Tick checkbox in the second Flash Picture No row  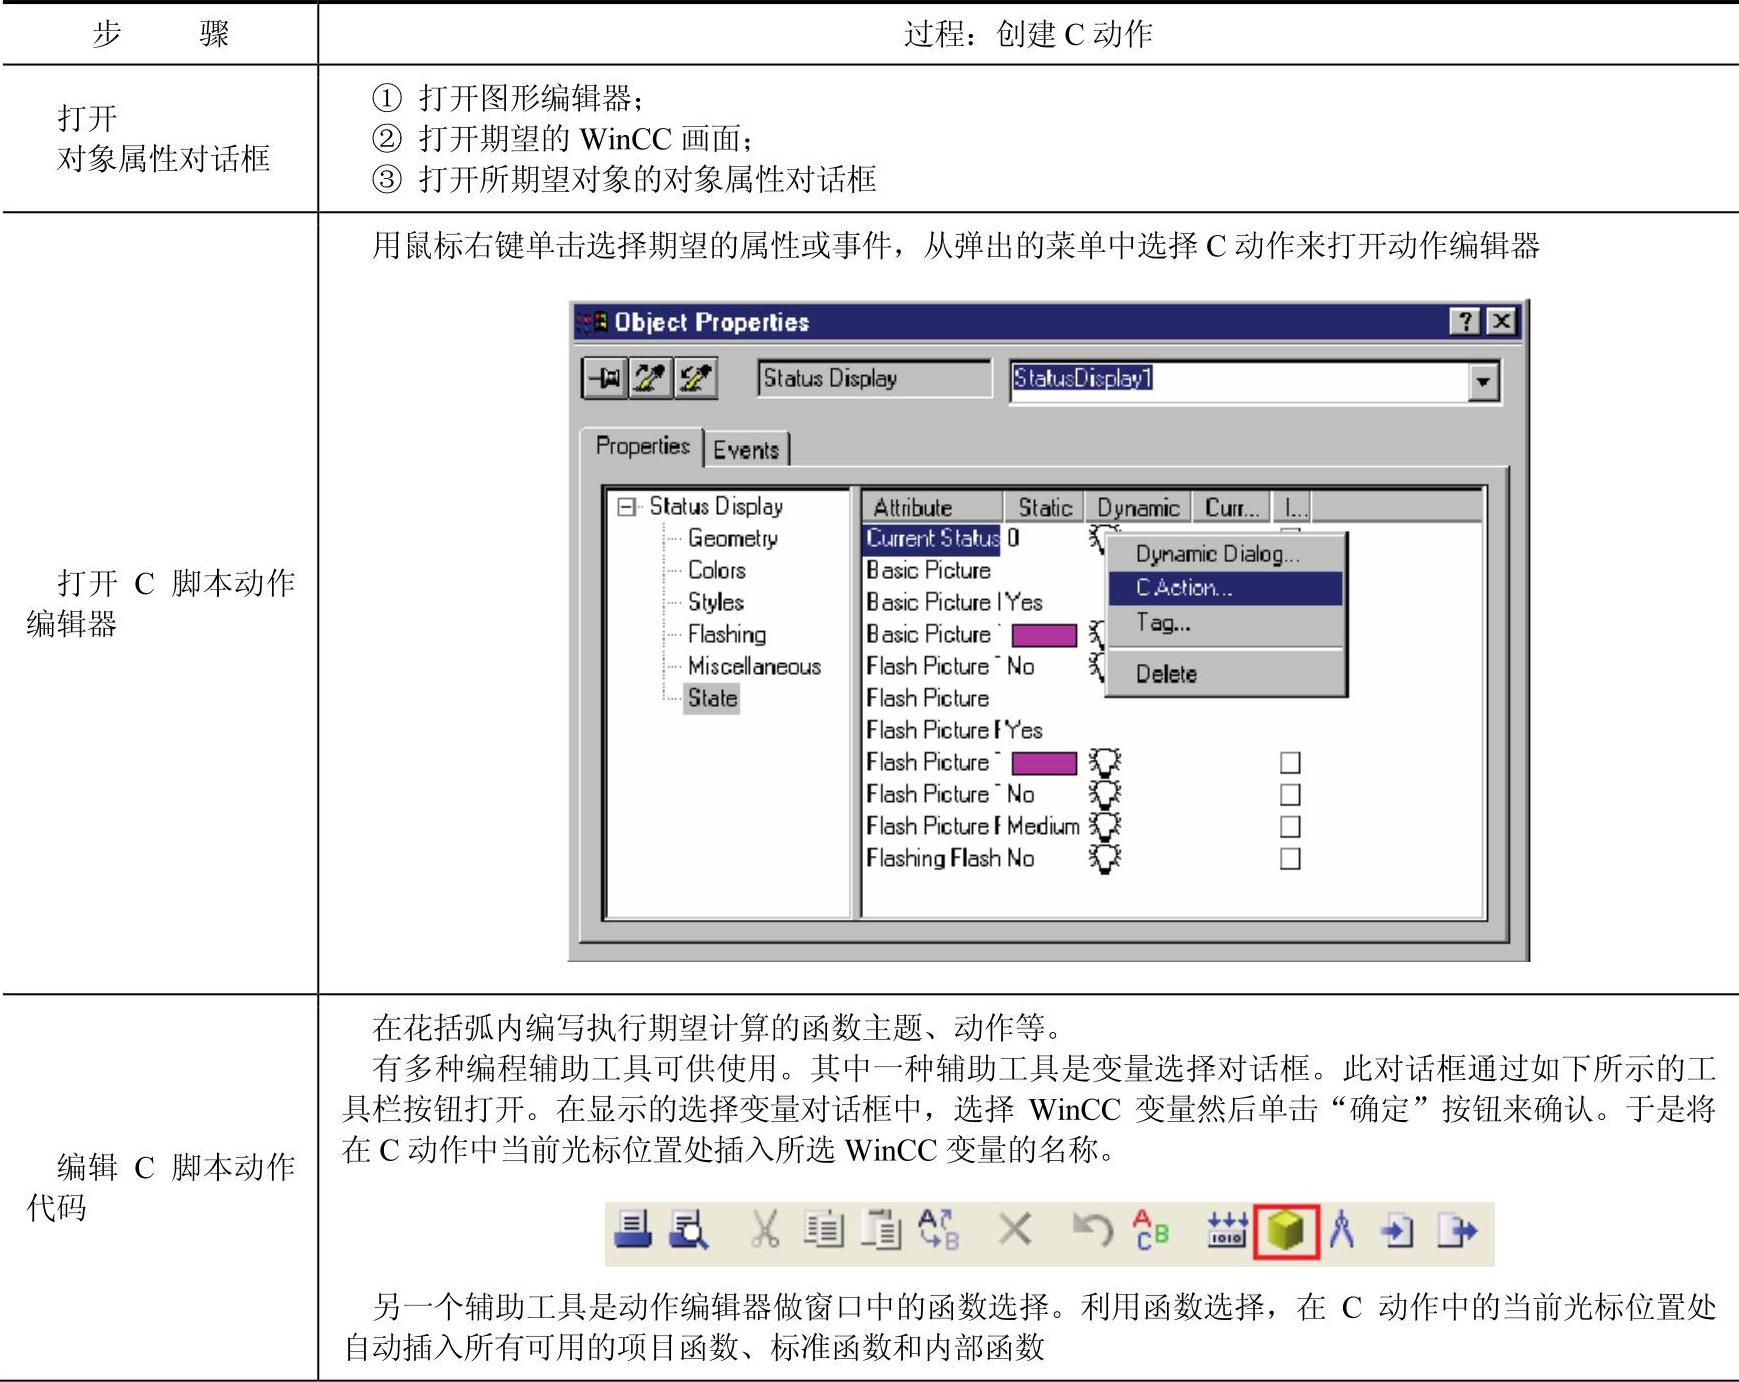(x=1290, y=795)
